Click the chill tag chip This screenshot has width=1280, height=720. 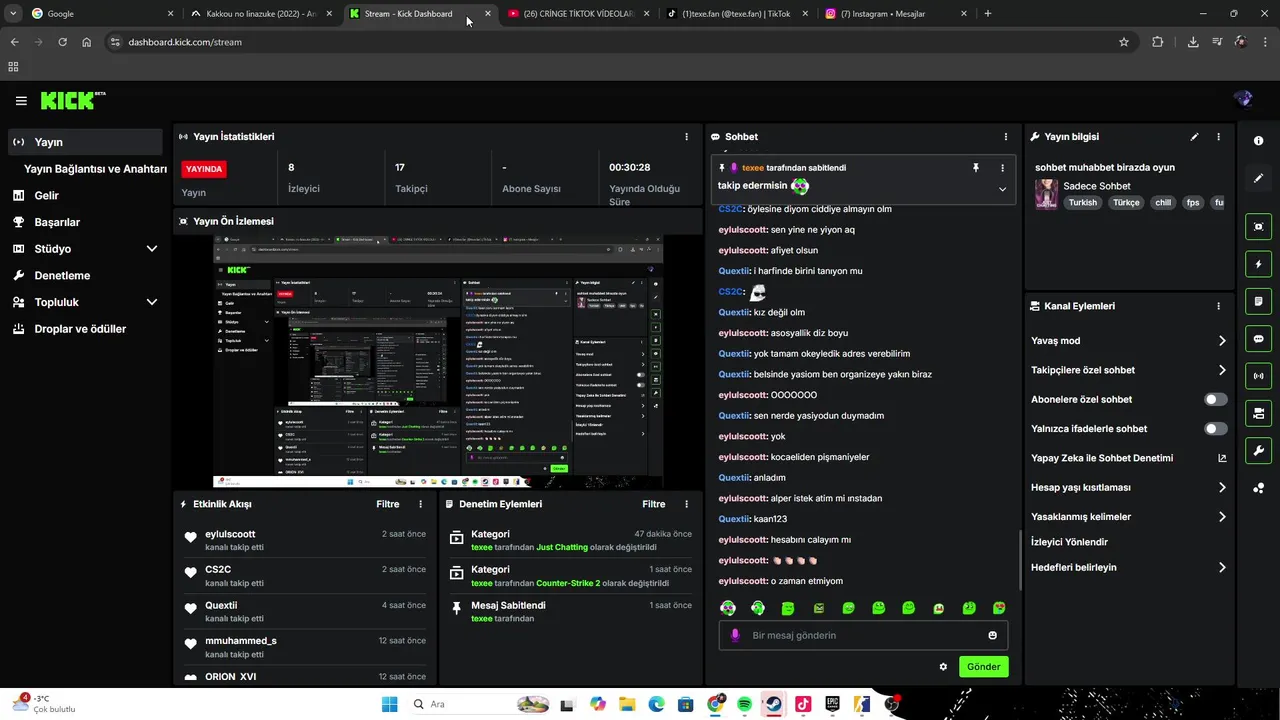coord(1162,202)
